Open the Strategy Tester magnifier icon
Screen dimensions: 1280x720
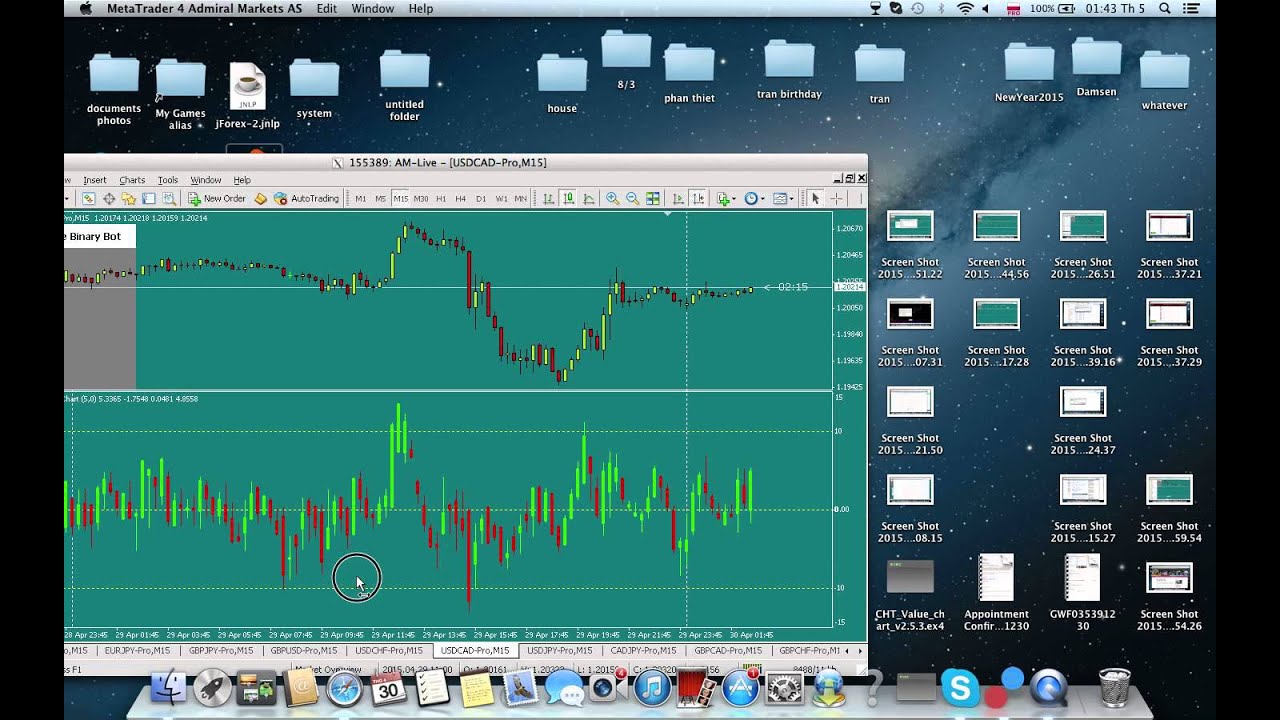169,199
